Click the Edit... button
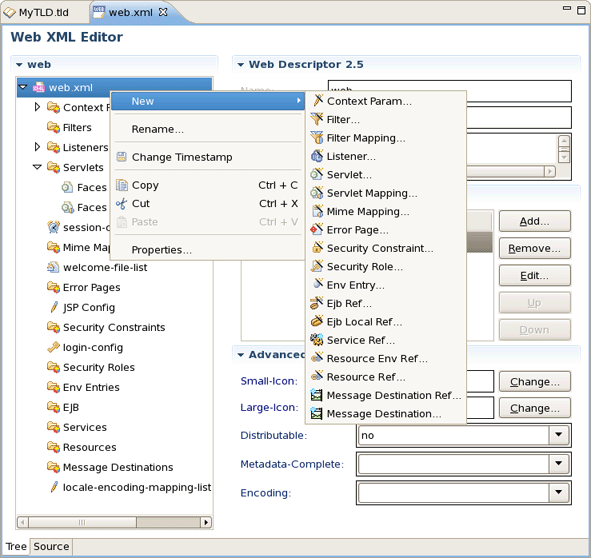The image size is (591, 558). tap(534, 276)
